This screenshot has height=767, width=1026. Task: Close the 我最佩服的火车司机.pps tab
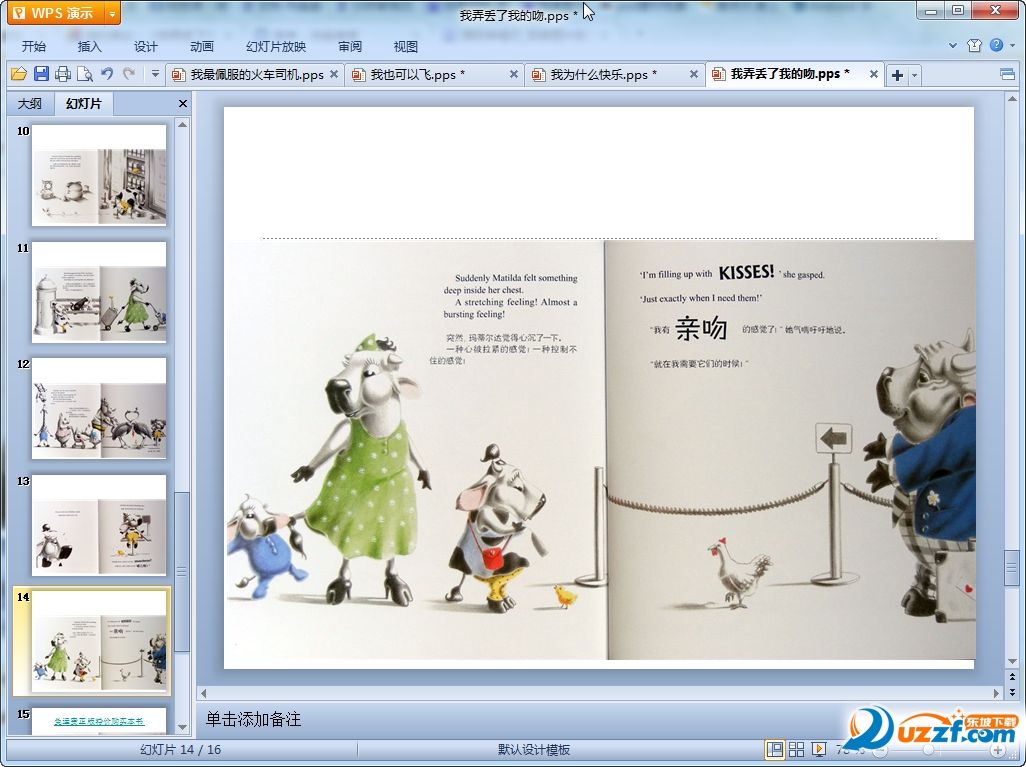(334, 75)
